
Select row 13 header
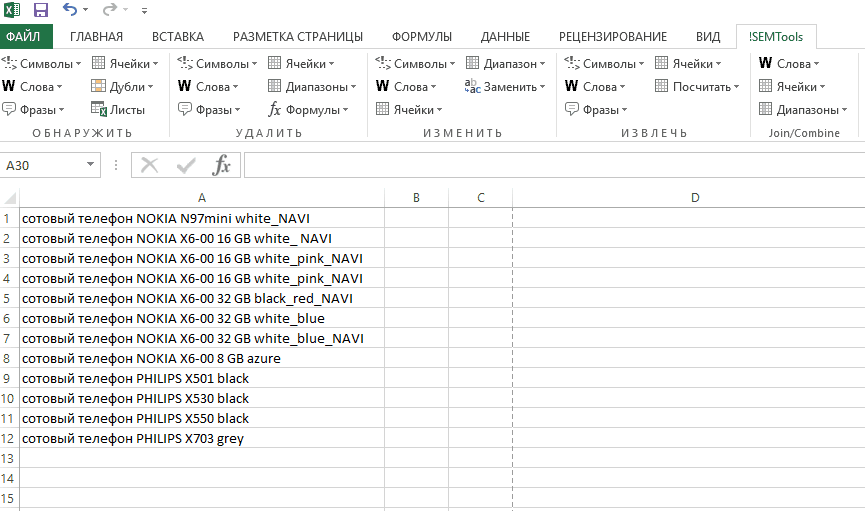8,459
